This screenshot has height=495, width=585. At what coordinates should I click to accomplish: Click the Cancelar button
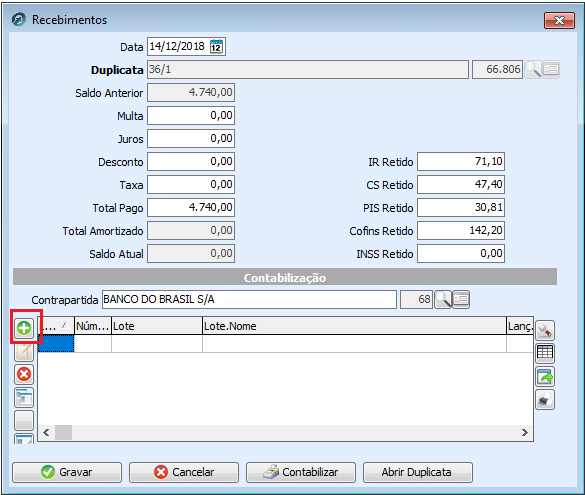pyautogui.click(x=184, y=472)
